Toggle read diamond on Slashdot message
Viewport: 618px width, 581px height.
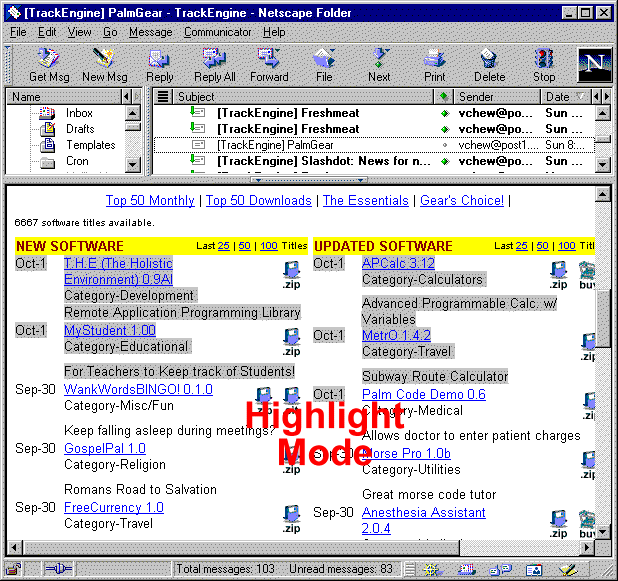pyautogui.click(x=445, y=161)
